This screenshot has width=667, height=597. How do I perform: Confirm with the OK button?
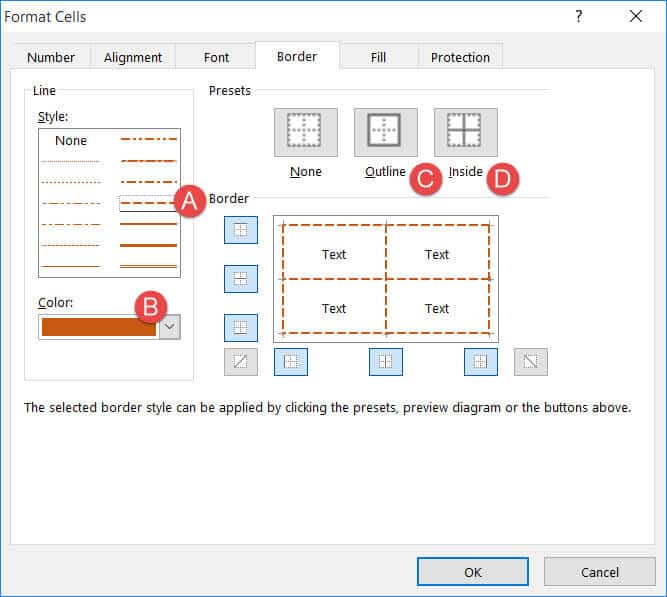(473, 572)
